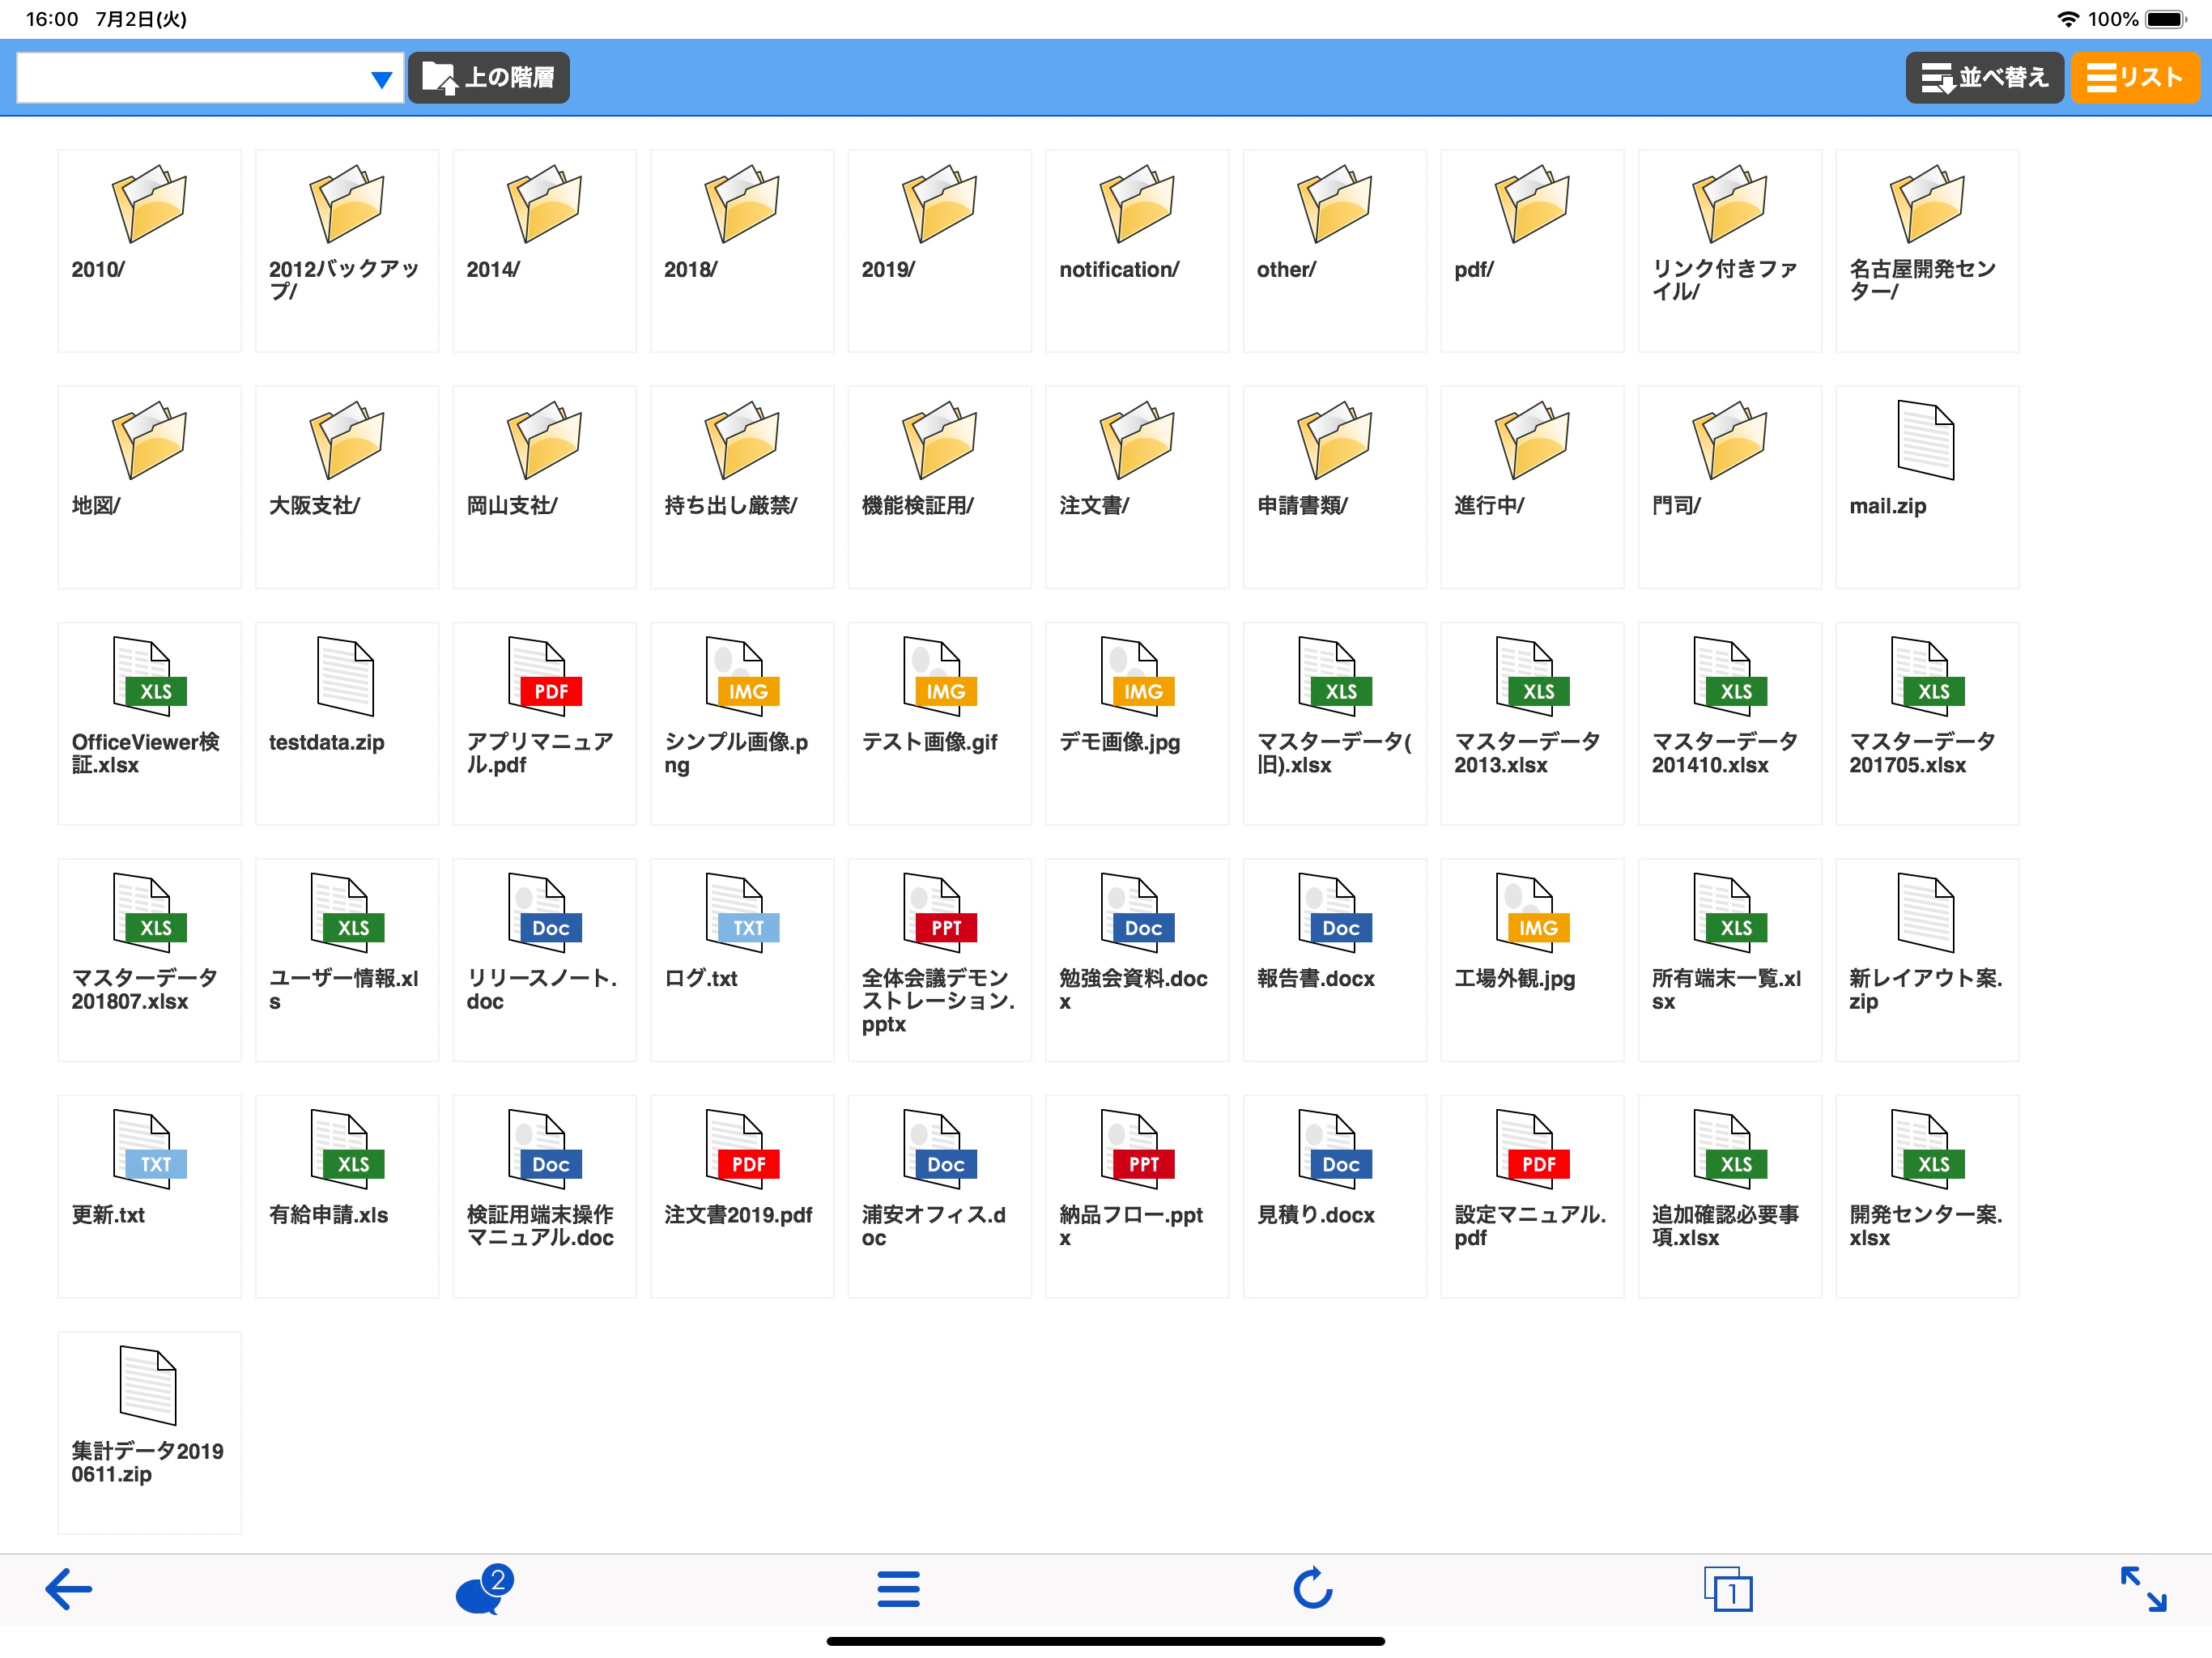Open the 更新.txt file
The image size is (2212, 1658).
[x=149, y=1196]
